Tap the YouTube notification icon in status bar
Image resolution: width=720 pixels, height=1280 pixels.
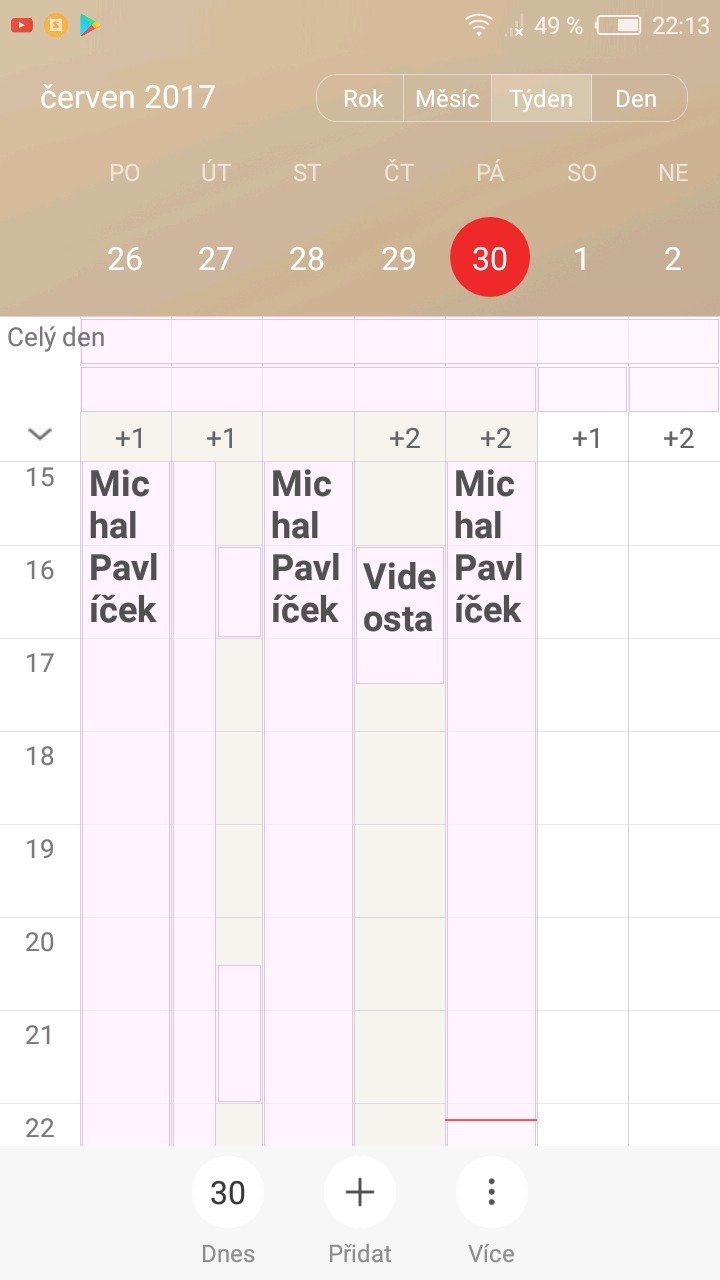(22, 26)
